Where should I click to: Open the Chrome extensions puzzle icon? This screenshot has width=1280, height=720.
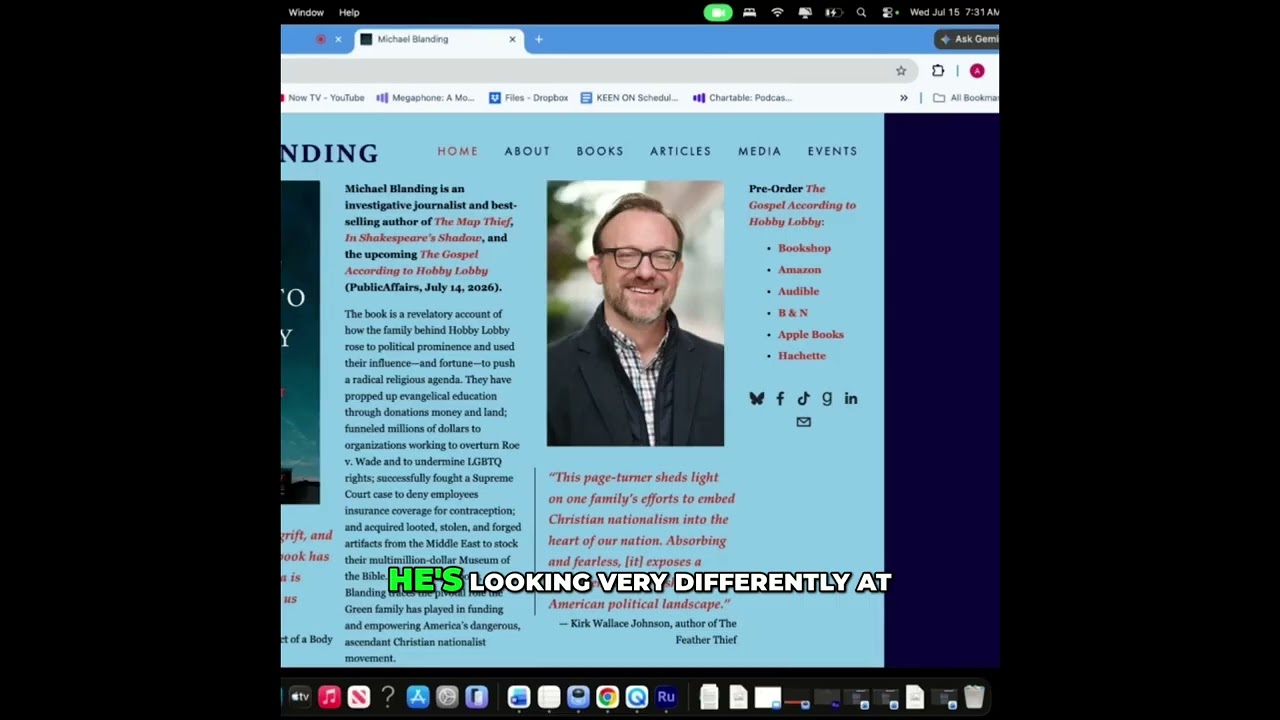tap(938, 71)
